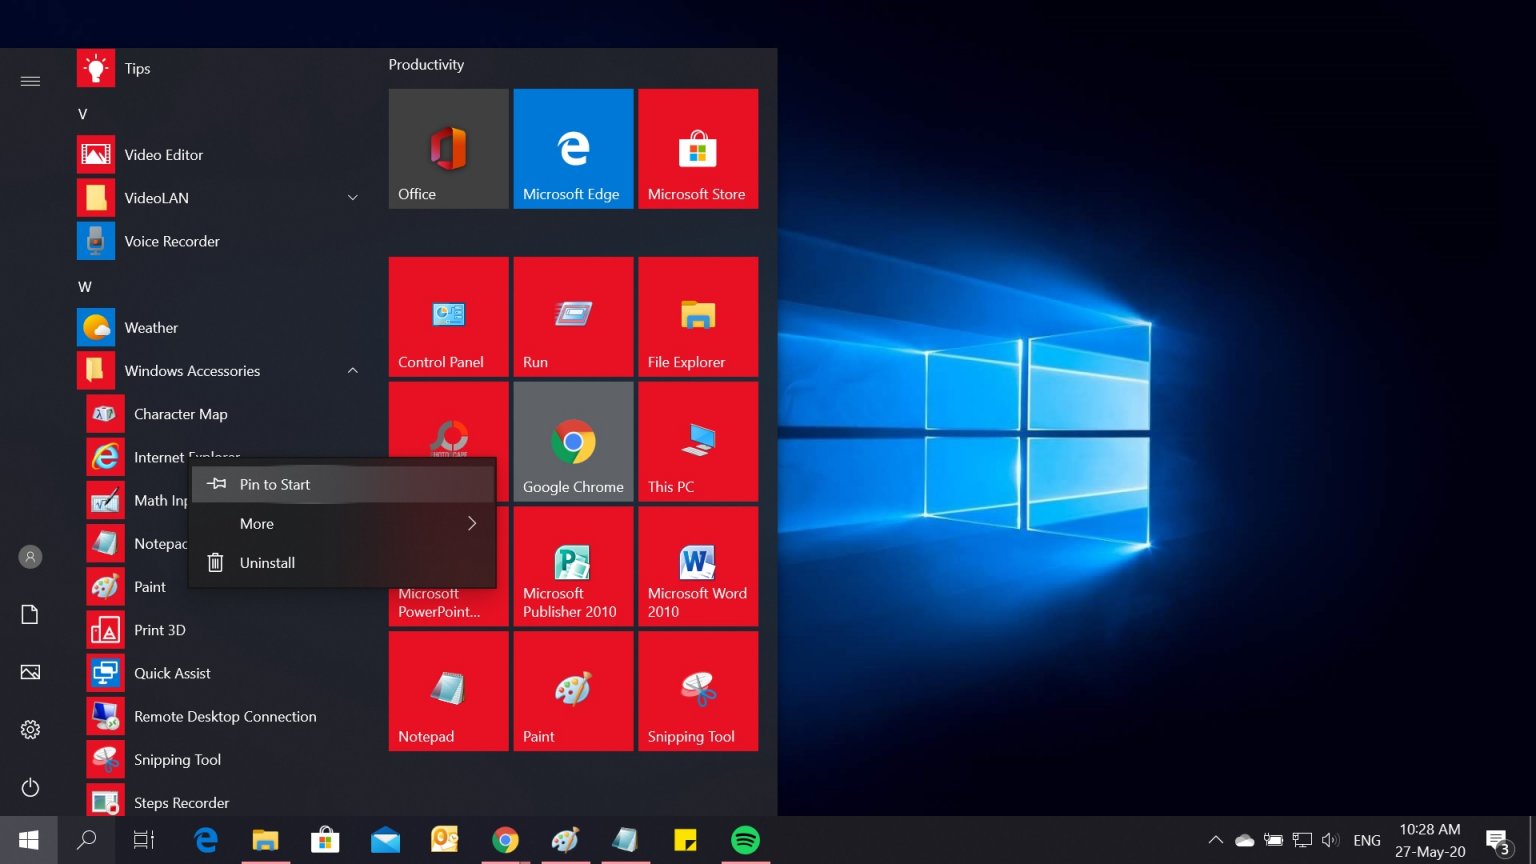Open Quick Assist
The image size is (1536, 864).
coord(172,673)
